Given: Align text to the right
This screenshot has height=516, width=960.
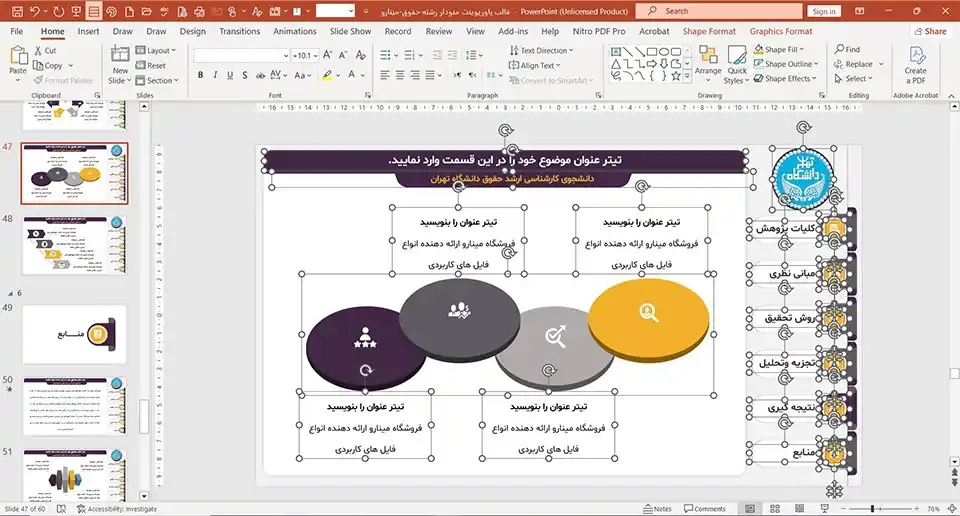Looking at the screenshot, I should 414,75.
